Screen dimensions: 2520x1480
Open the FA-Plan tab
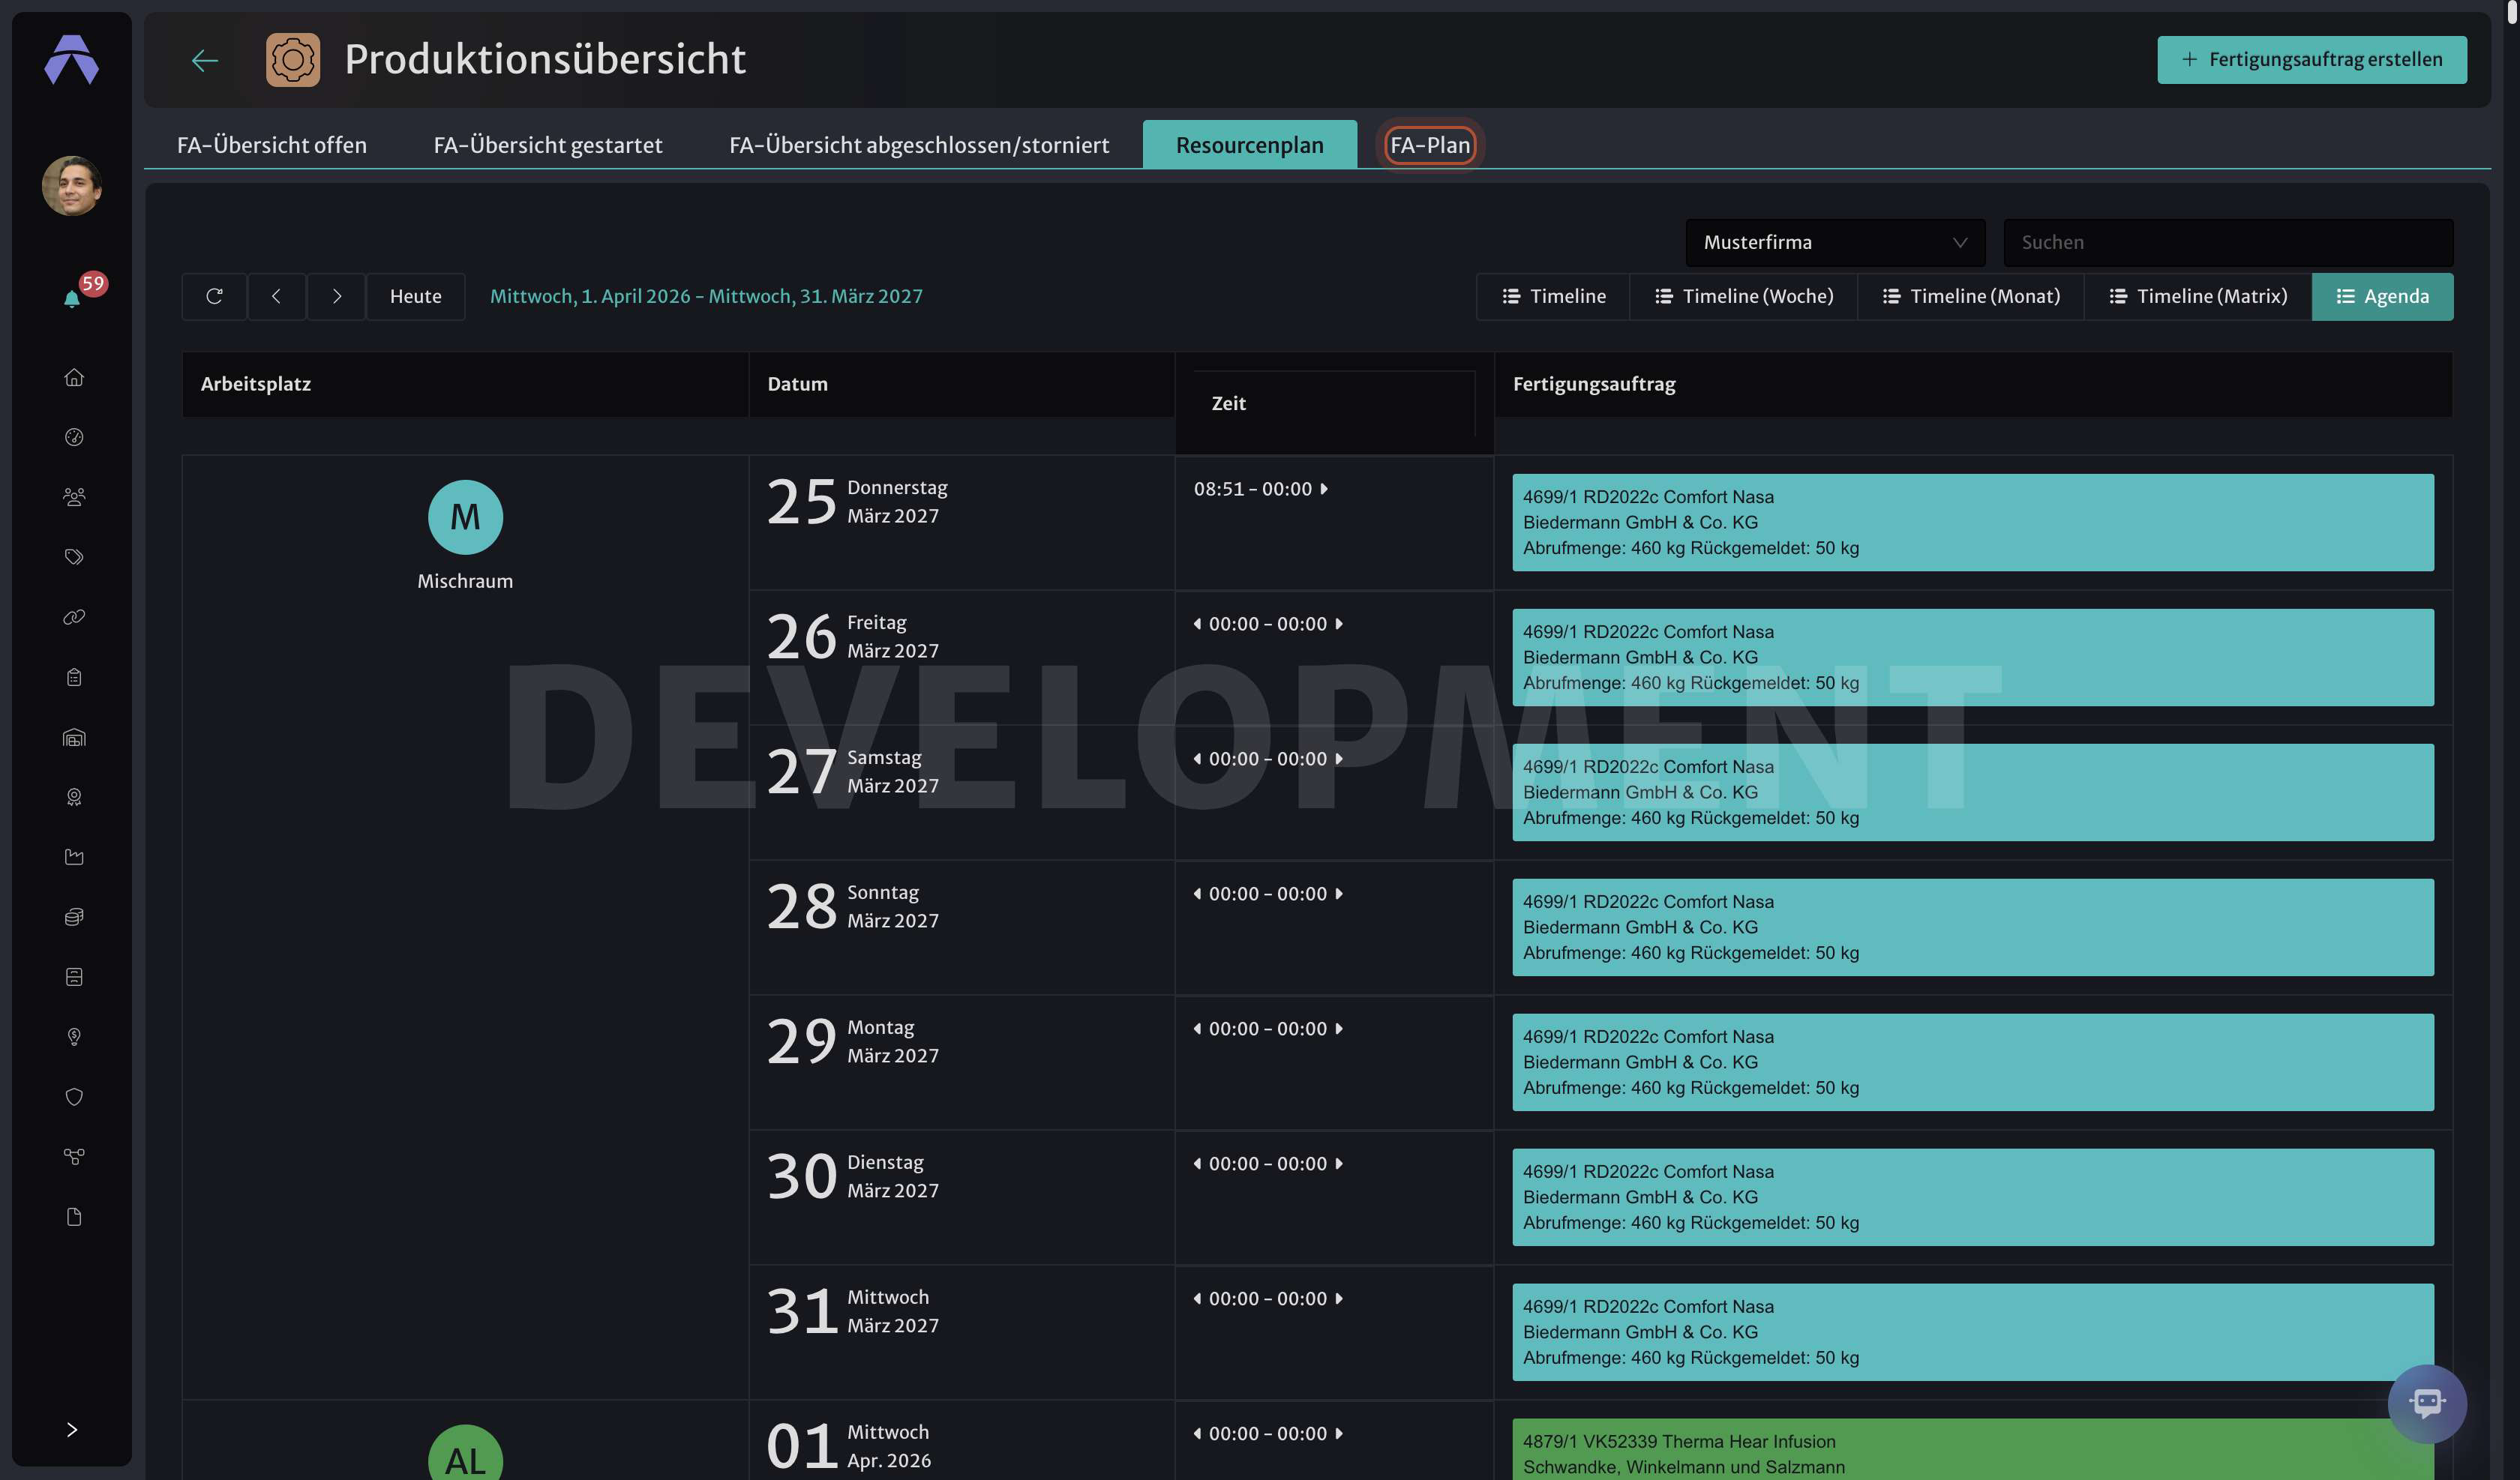[1430, 145]
